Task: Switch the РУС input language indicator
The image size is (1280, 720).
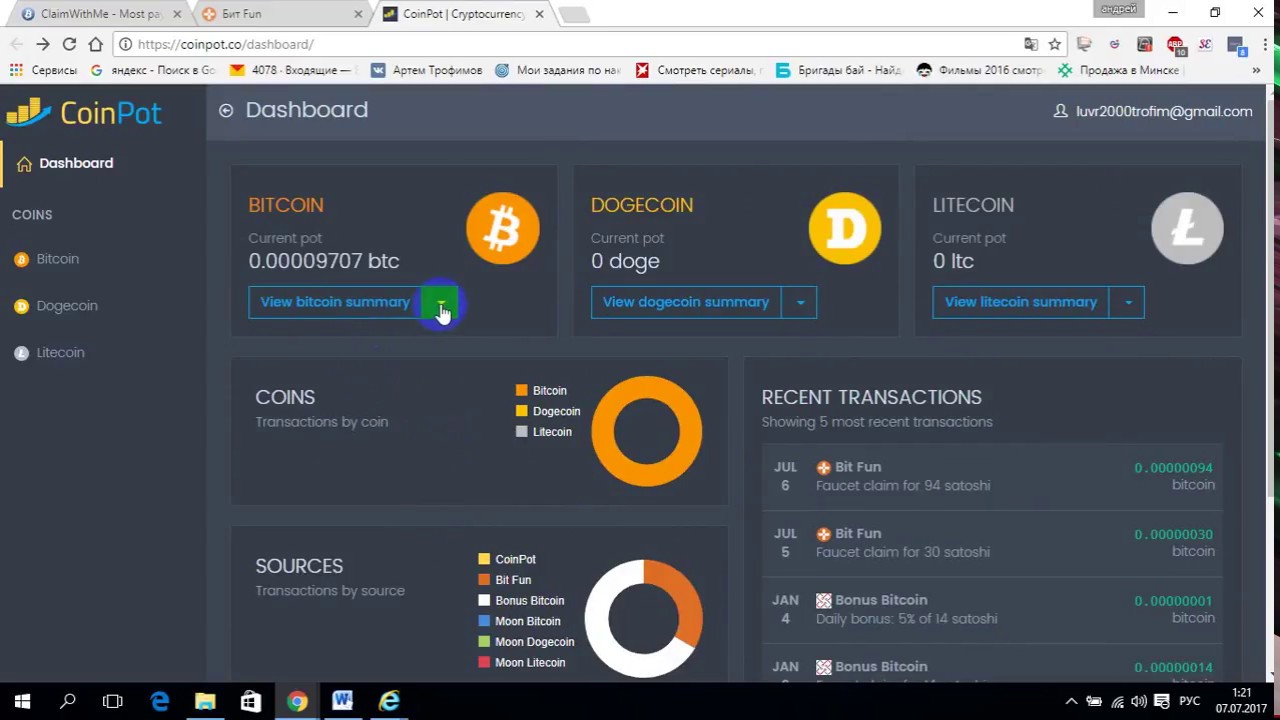Action: 1190,701
